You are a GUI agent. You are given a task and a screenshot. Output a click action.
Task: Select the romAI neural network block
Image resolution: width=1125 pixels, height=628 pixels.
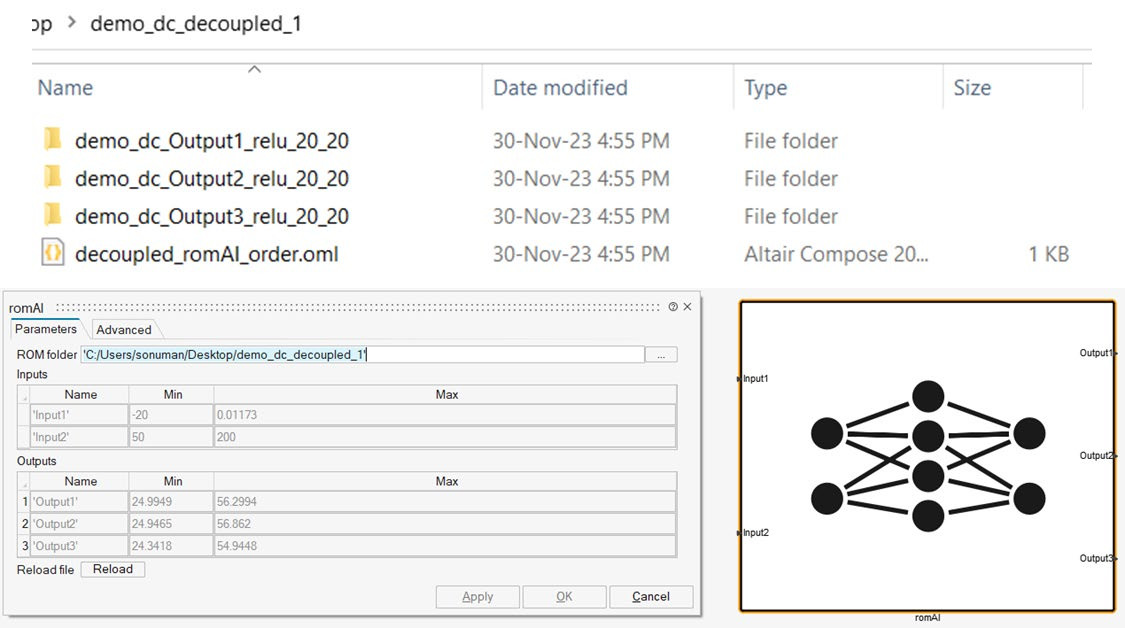(x=927, y=456)
